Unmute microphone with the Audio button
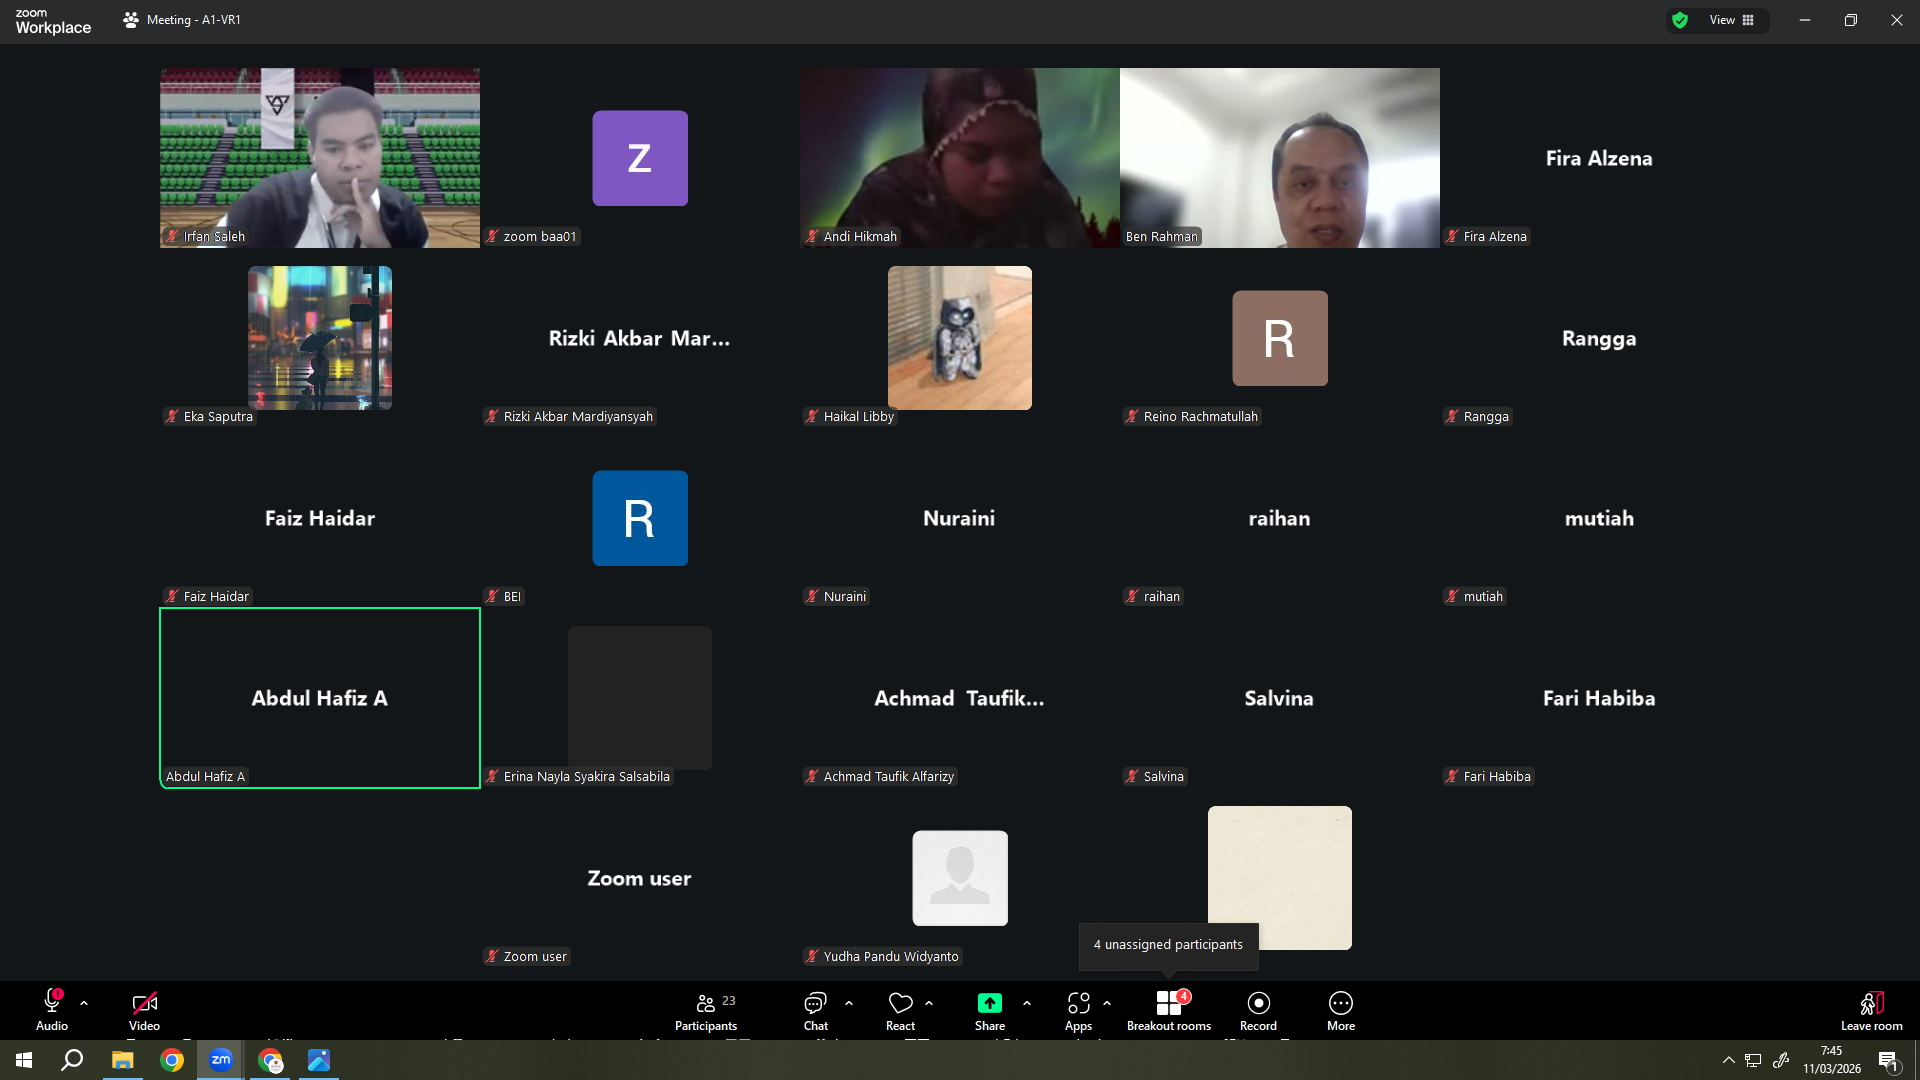Viewport: 1920px width, 1080px height. tap(52, 1010)
